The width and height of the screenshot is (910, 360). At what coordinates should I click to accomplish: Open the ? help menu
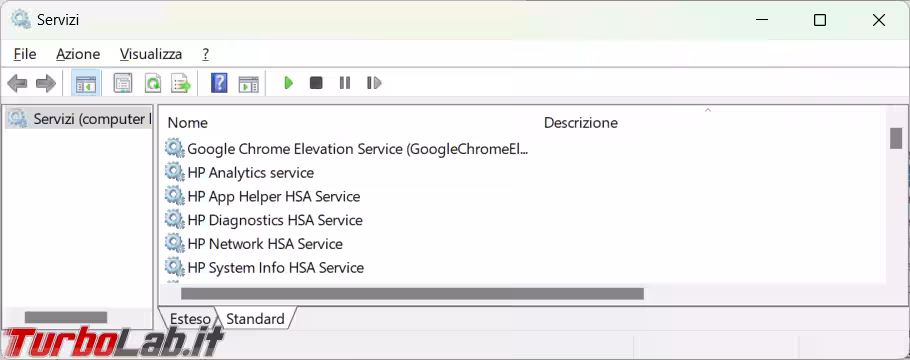(x=205, y=54)
